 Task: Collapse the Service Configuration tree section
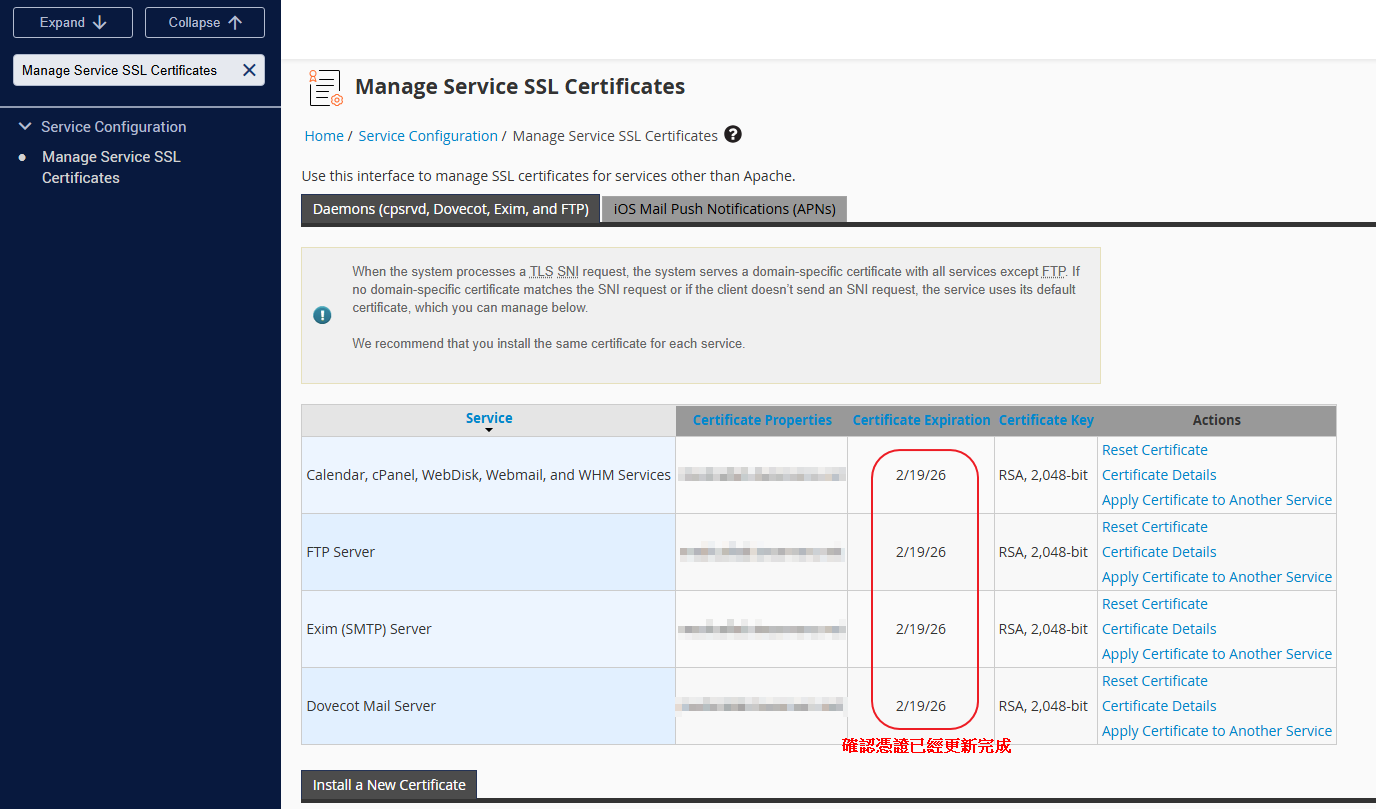point(25,127)
